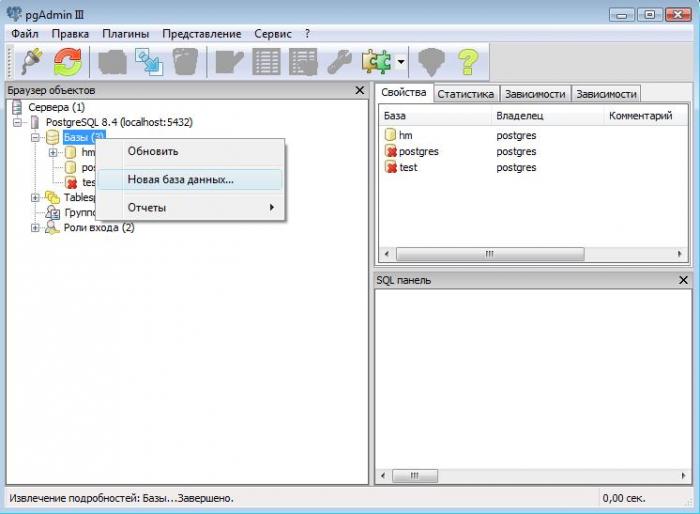700x514 pixels.
Task: Open the Файл menu
Action: (25, 34)
